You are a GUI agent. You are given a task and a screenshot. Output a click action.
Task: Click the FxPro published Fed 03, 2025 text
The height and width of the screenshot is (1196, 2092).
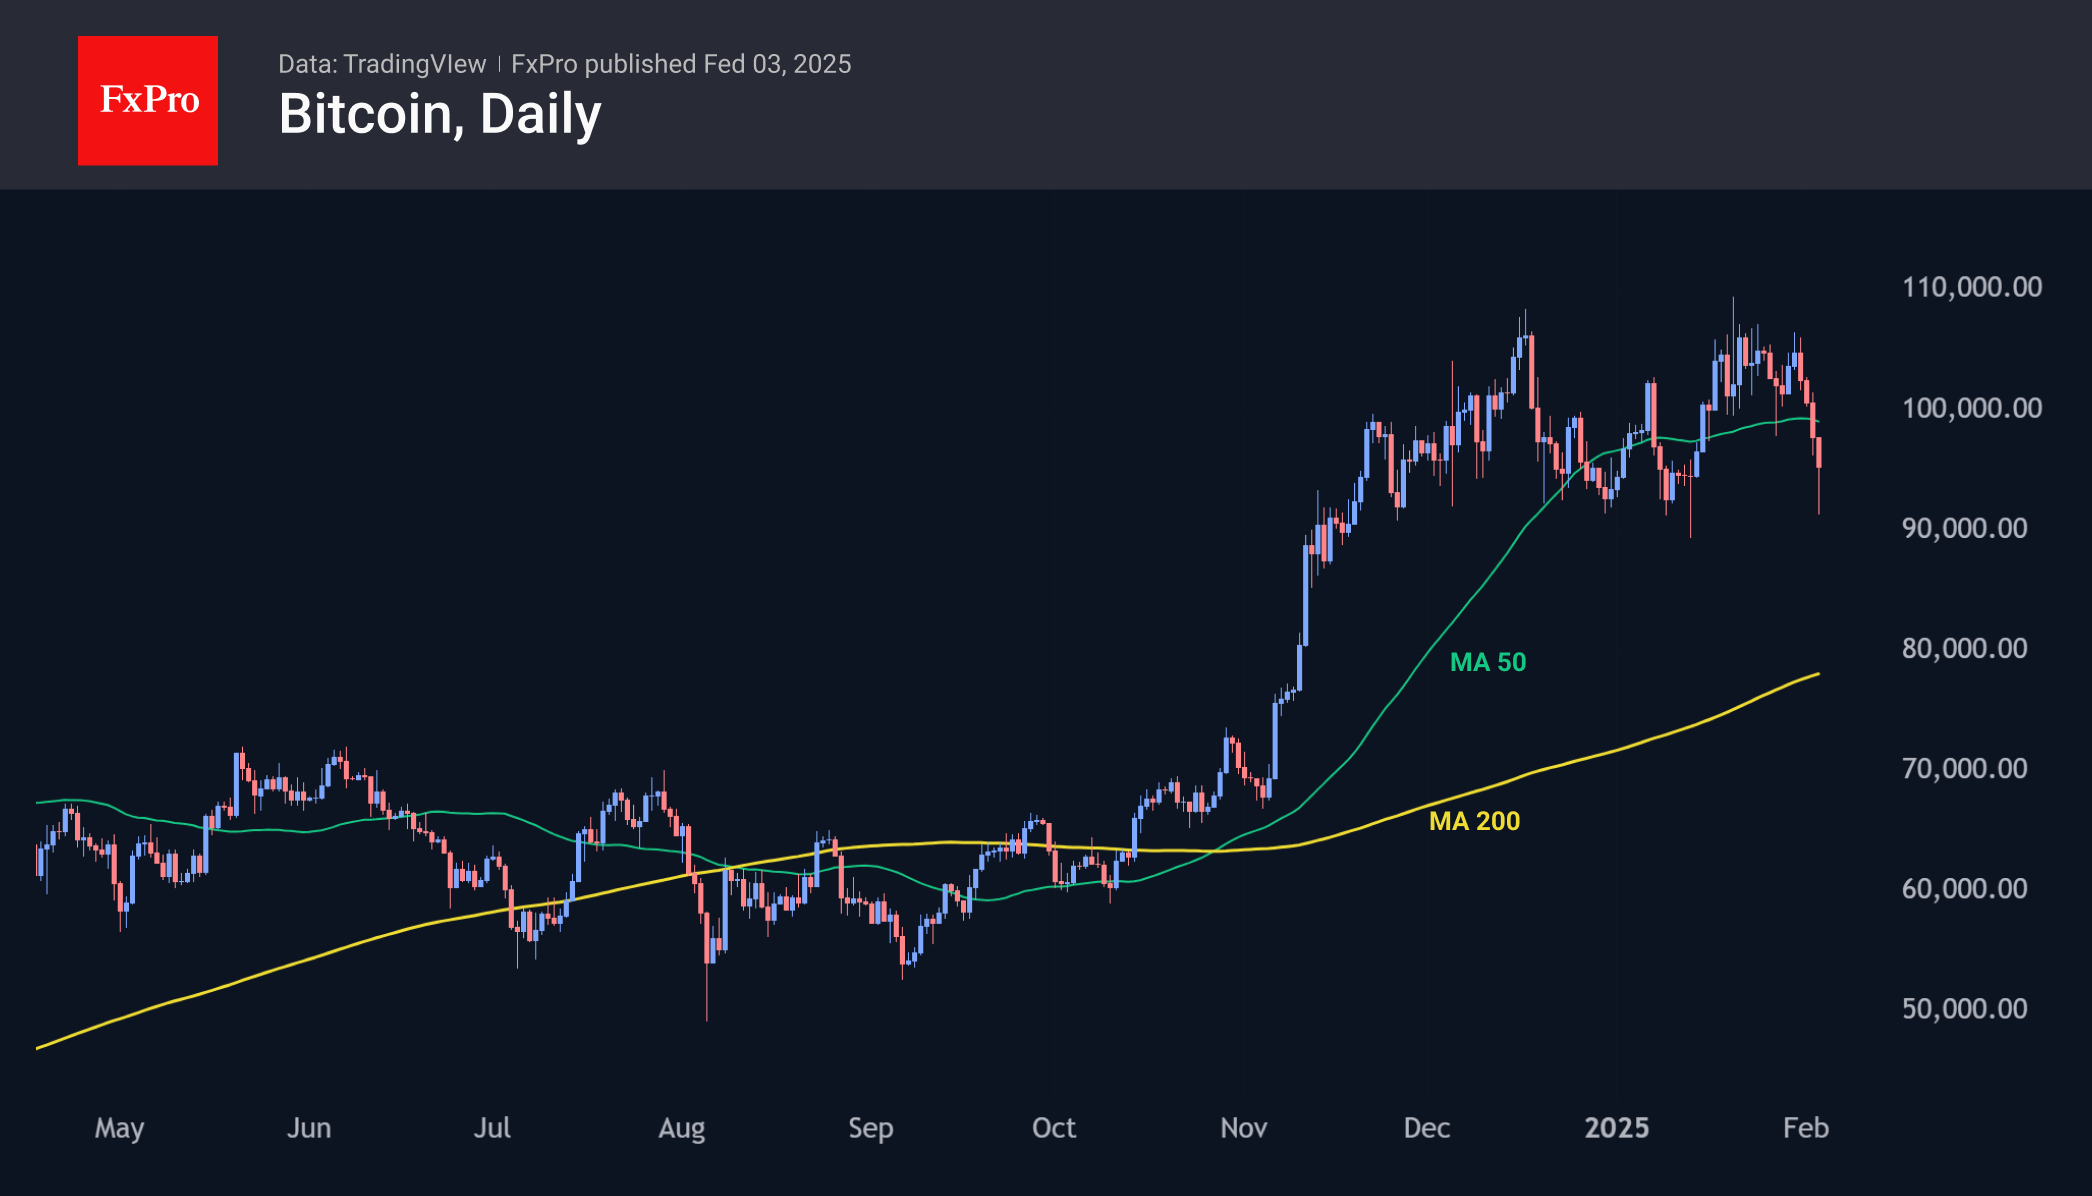[681, 64]
